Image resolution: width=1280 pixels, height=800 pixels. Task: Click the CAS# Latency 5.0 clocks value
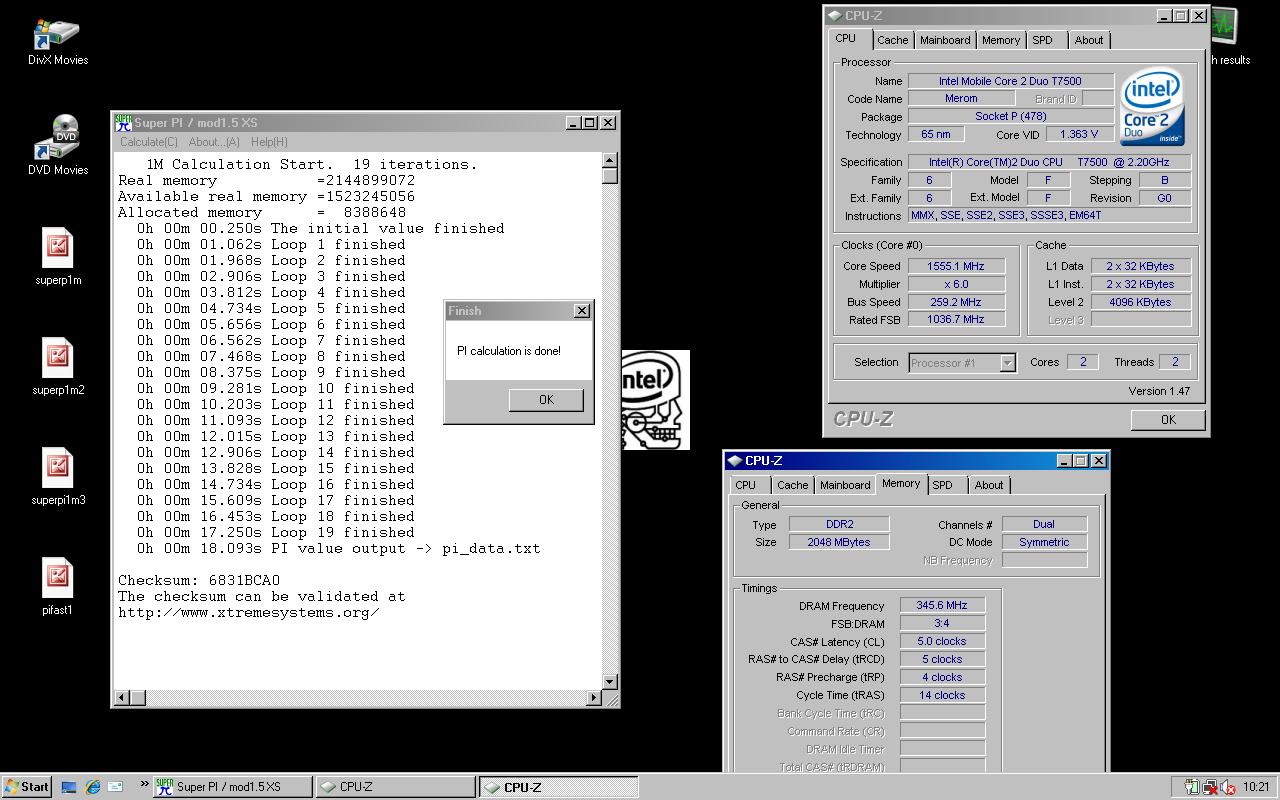point(942,641)
